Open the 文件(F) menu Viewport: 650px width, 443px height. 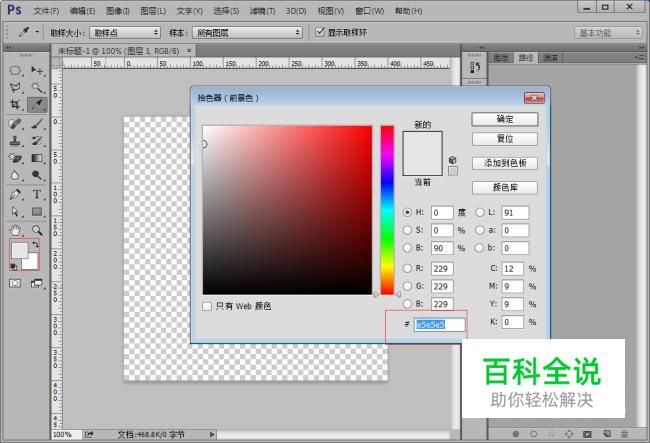pyautogui.click(x=46, y=11)
